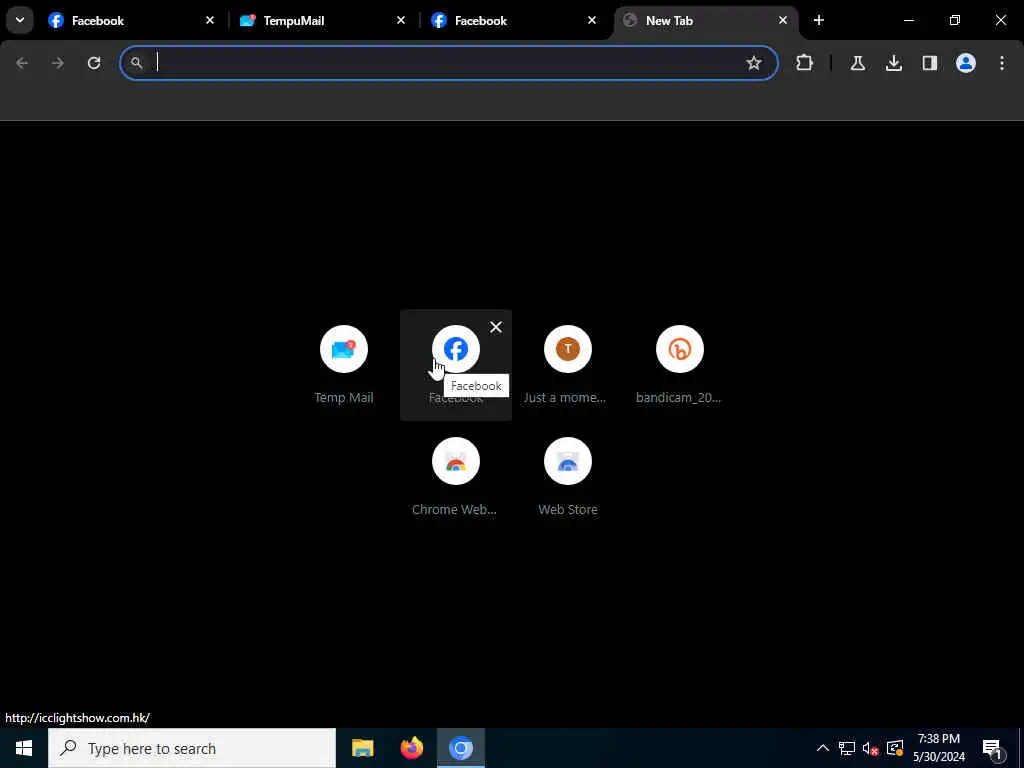Open a new tab with plus button
This screenshot has width=1024, height=768.
(x=819, y=20)
